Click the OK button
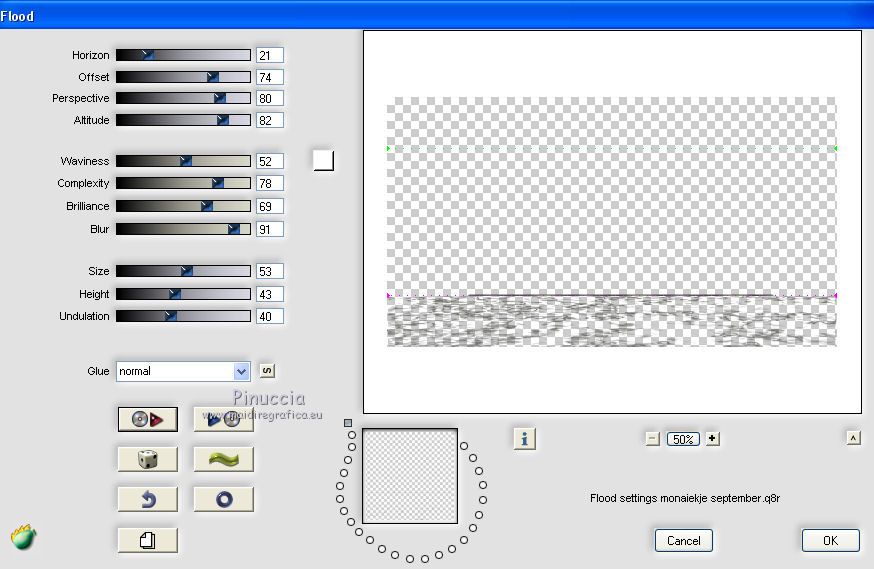This screenshot has width=874, height=569. [831, 541]
